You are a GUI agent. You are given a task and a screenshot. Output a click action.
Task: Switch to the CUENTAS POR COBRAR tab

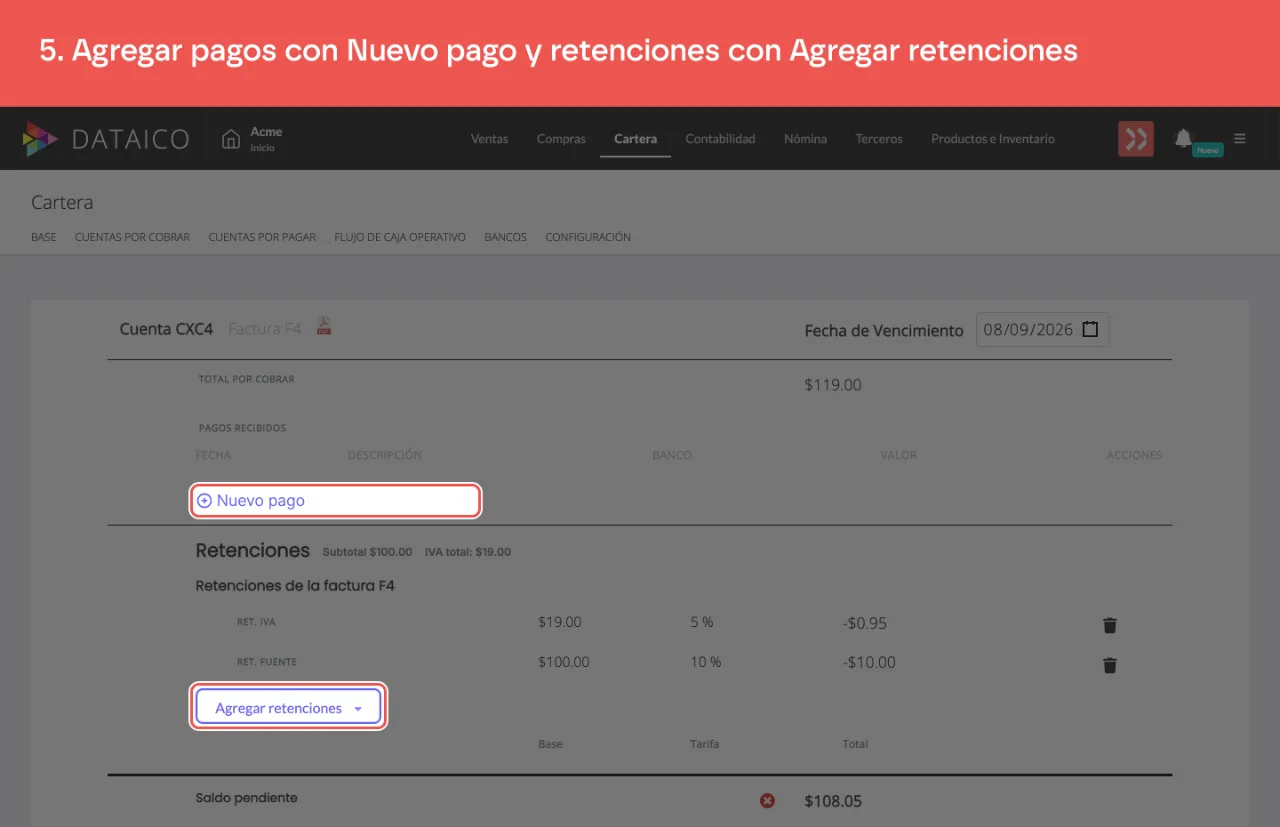click(132, 237)
